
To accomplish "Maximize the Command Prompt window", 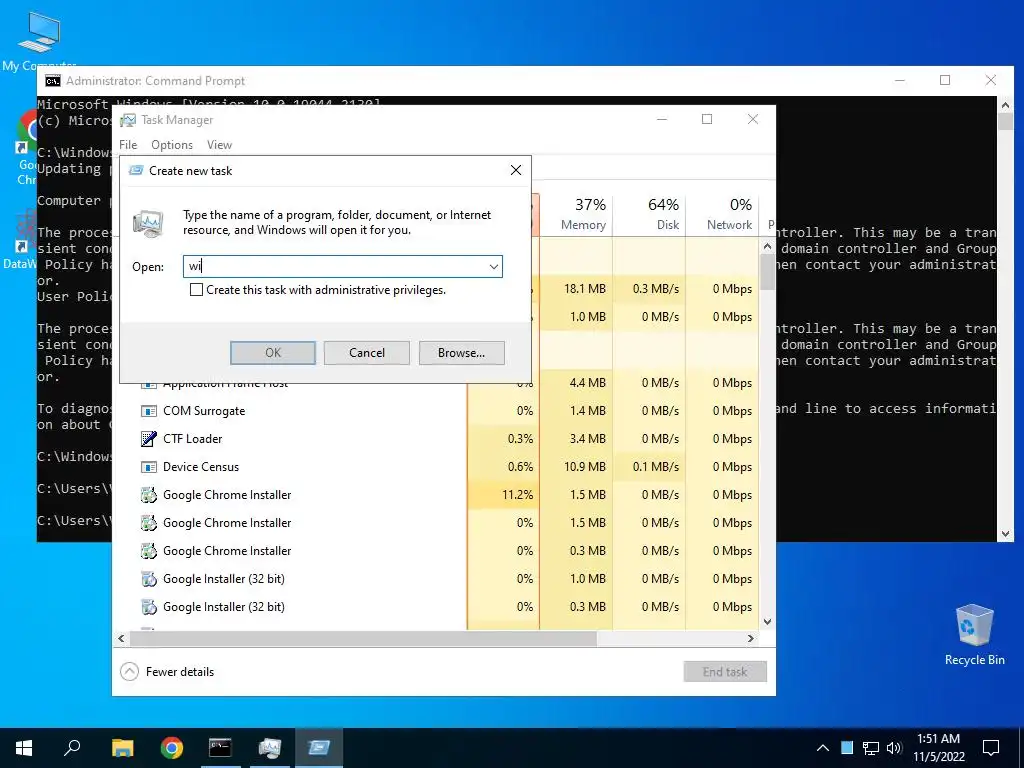I will click(x=945, y=80).
